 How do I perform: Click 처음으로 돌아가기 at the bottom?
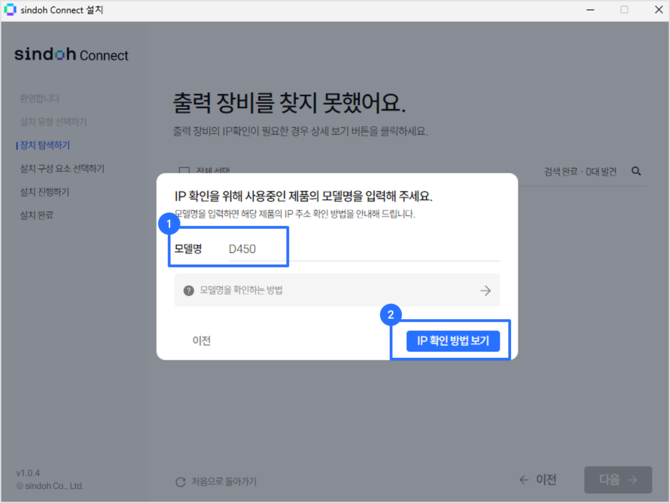tap(224, 482)
